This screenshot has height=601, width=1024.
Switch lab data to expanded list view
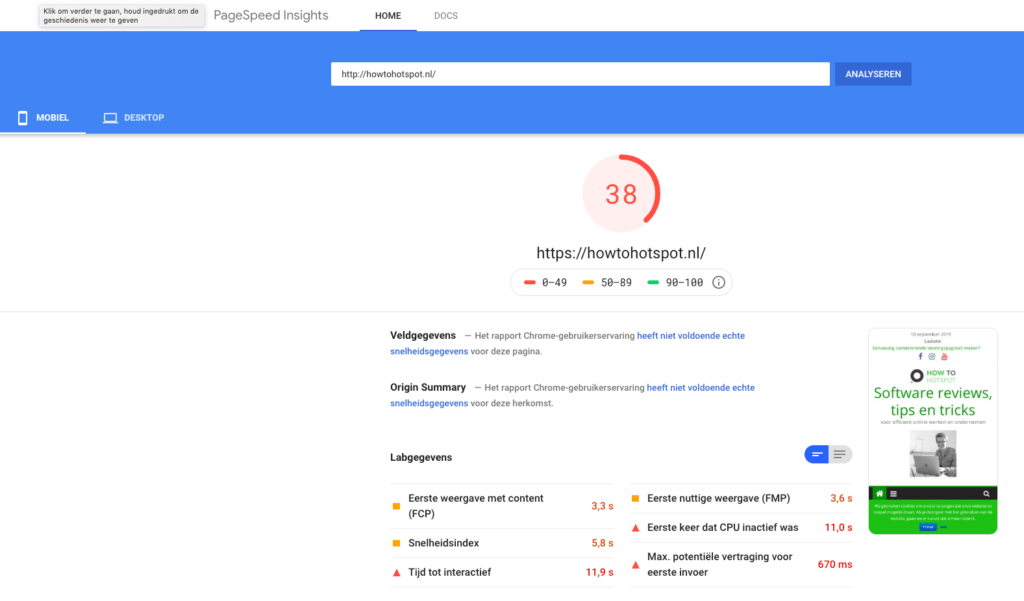[x=841, y=455]
